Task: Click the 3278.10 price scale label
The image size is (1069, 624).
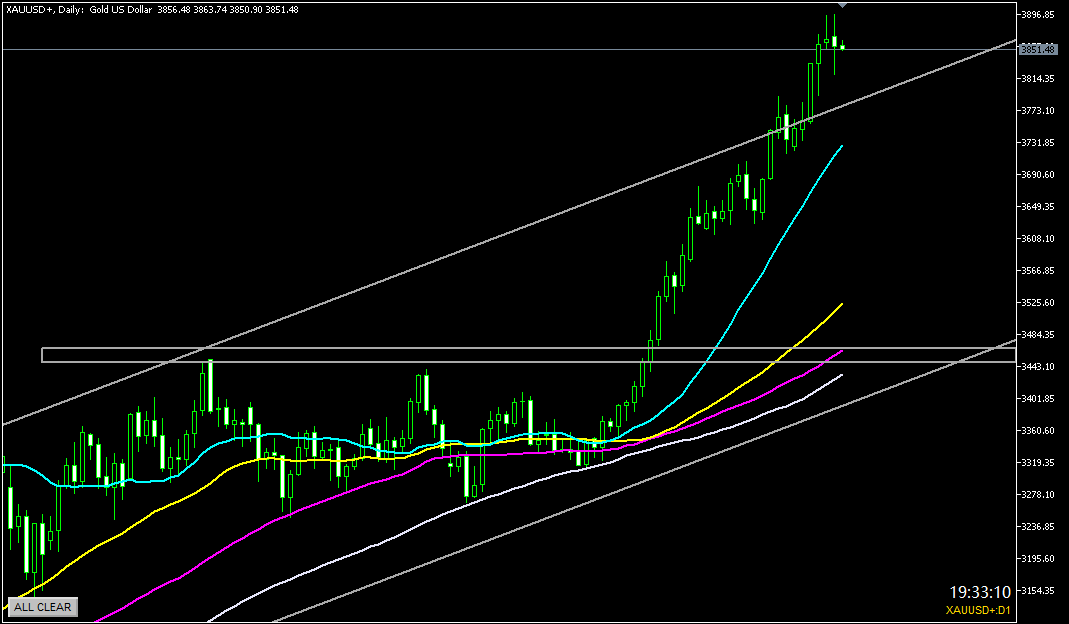Action: (1040, 495)
